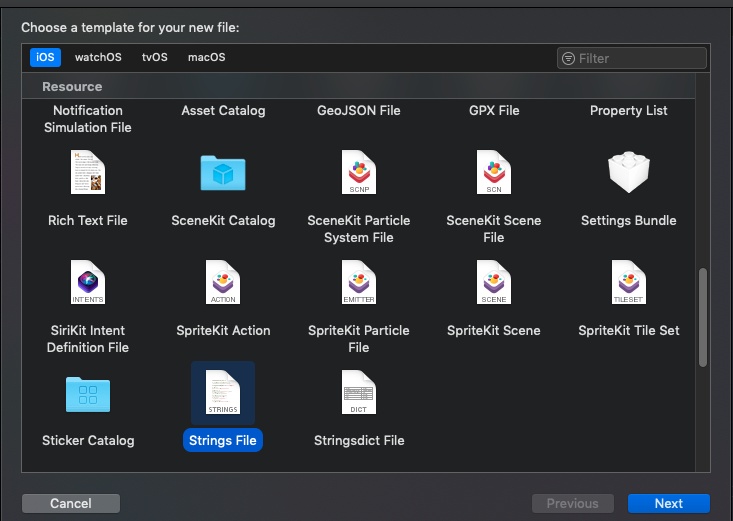The width and height of the screenshot is (733, 521).
Task: Click the Previous button
Action: tap(573, 503)
